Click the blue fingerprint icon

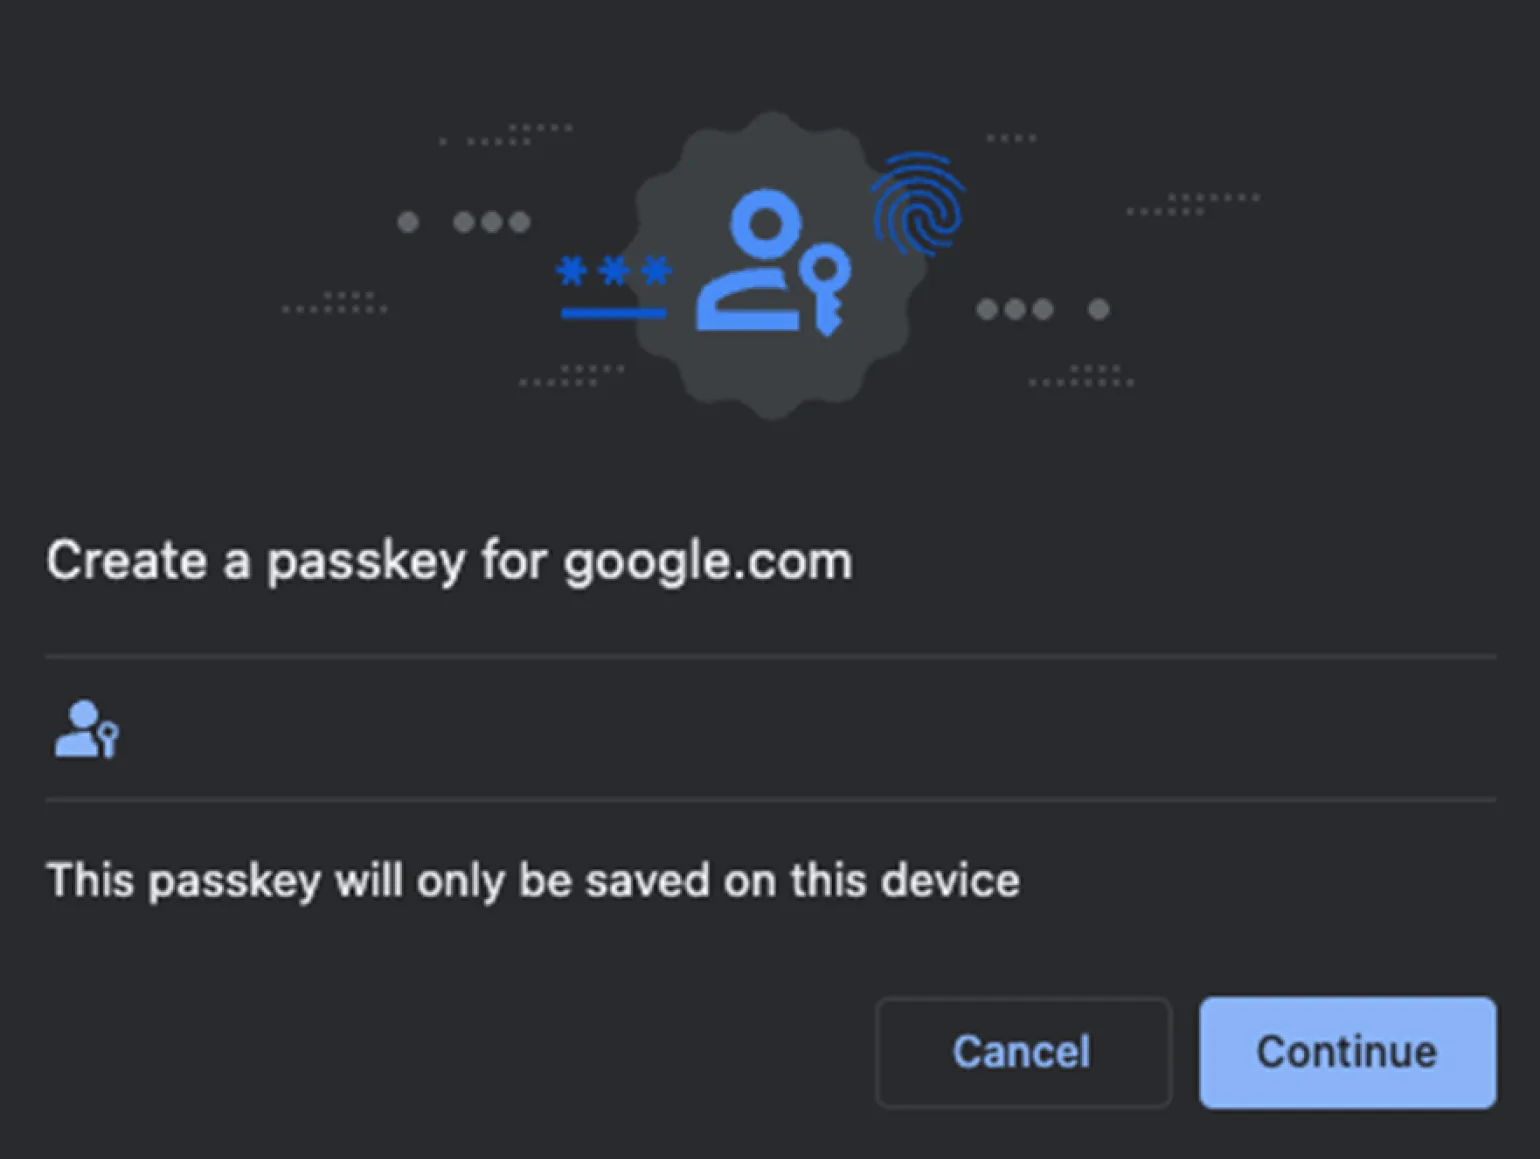point(917,203)
